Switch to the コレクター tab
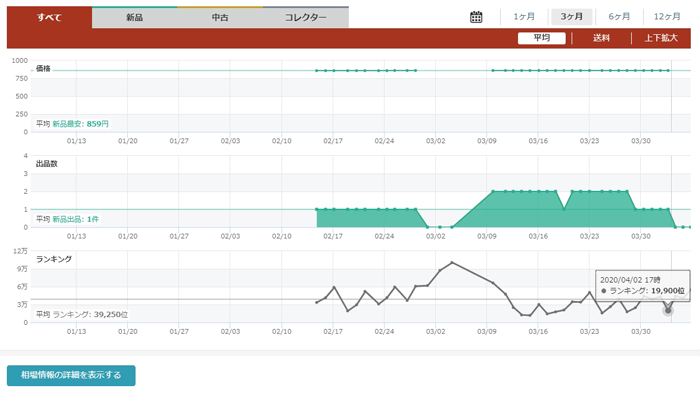 tap(306, 17)
